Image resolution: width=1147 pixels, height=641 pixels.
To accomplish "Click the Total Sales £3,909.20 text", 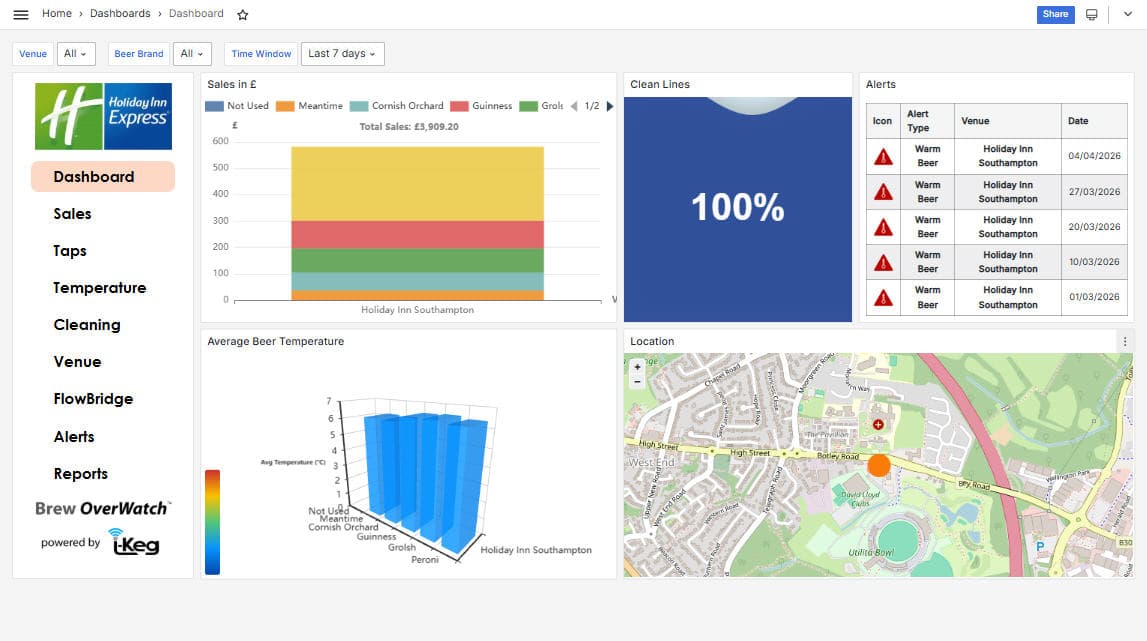I will (x=409, y=127).
